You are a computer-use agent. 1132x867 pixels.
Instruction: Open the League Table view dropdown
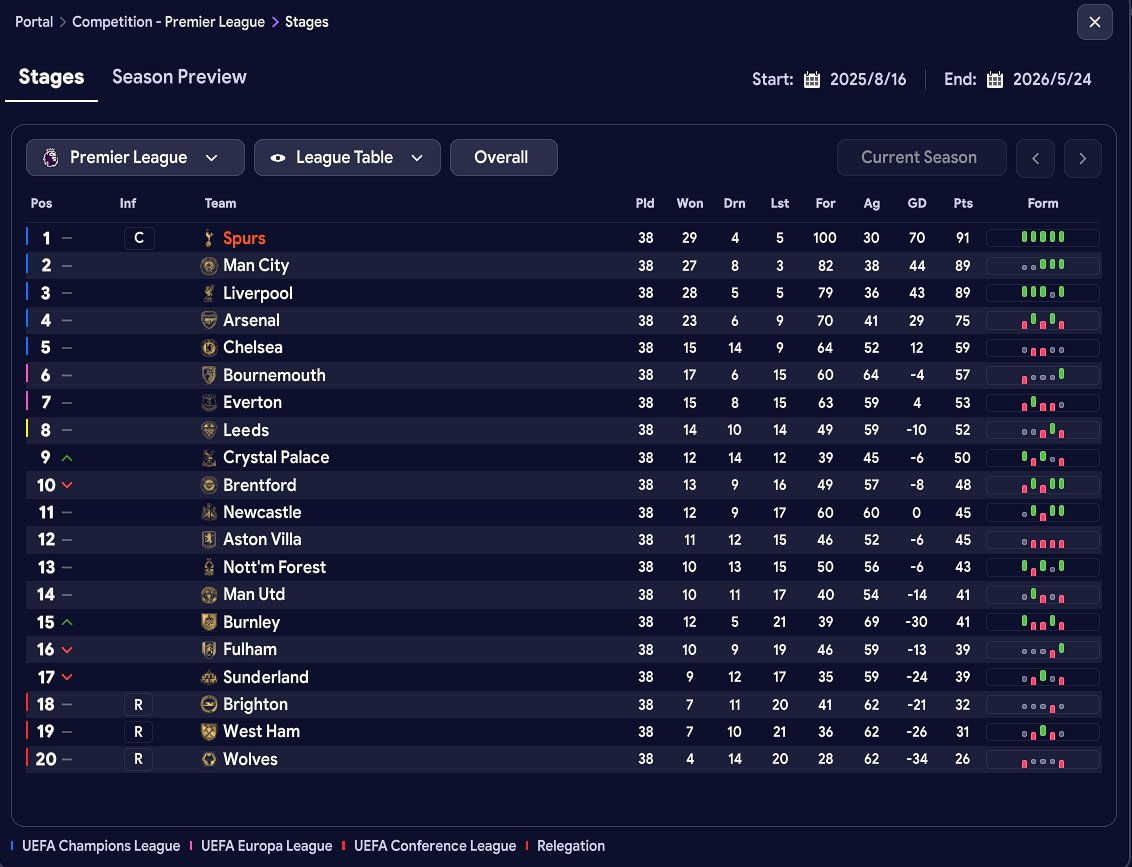[x=347, y=158]
